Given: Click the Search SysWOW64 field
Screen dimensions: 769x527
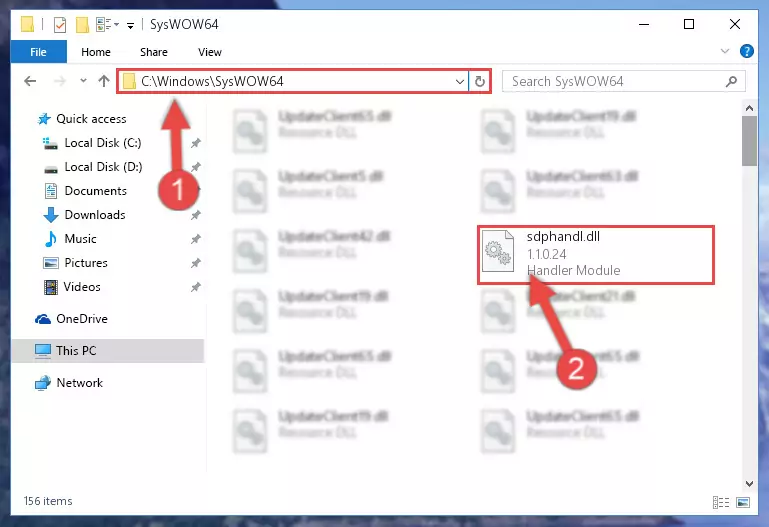Looking at the screenshot, I should click(x=623, y=81).
